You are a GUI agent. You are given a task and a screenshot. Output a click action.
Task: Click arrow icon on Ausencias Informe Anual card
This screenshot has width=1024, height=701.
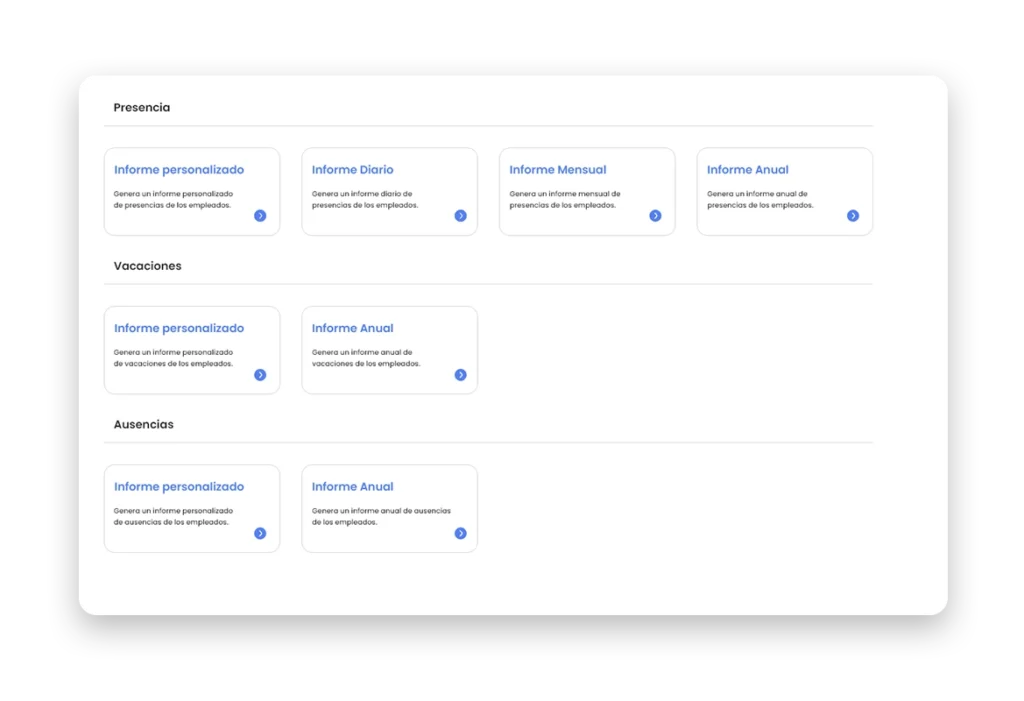click(460, 533)
